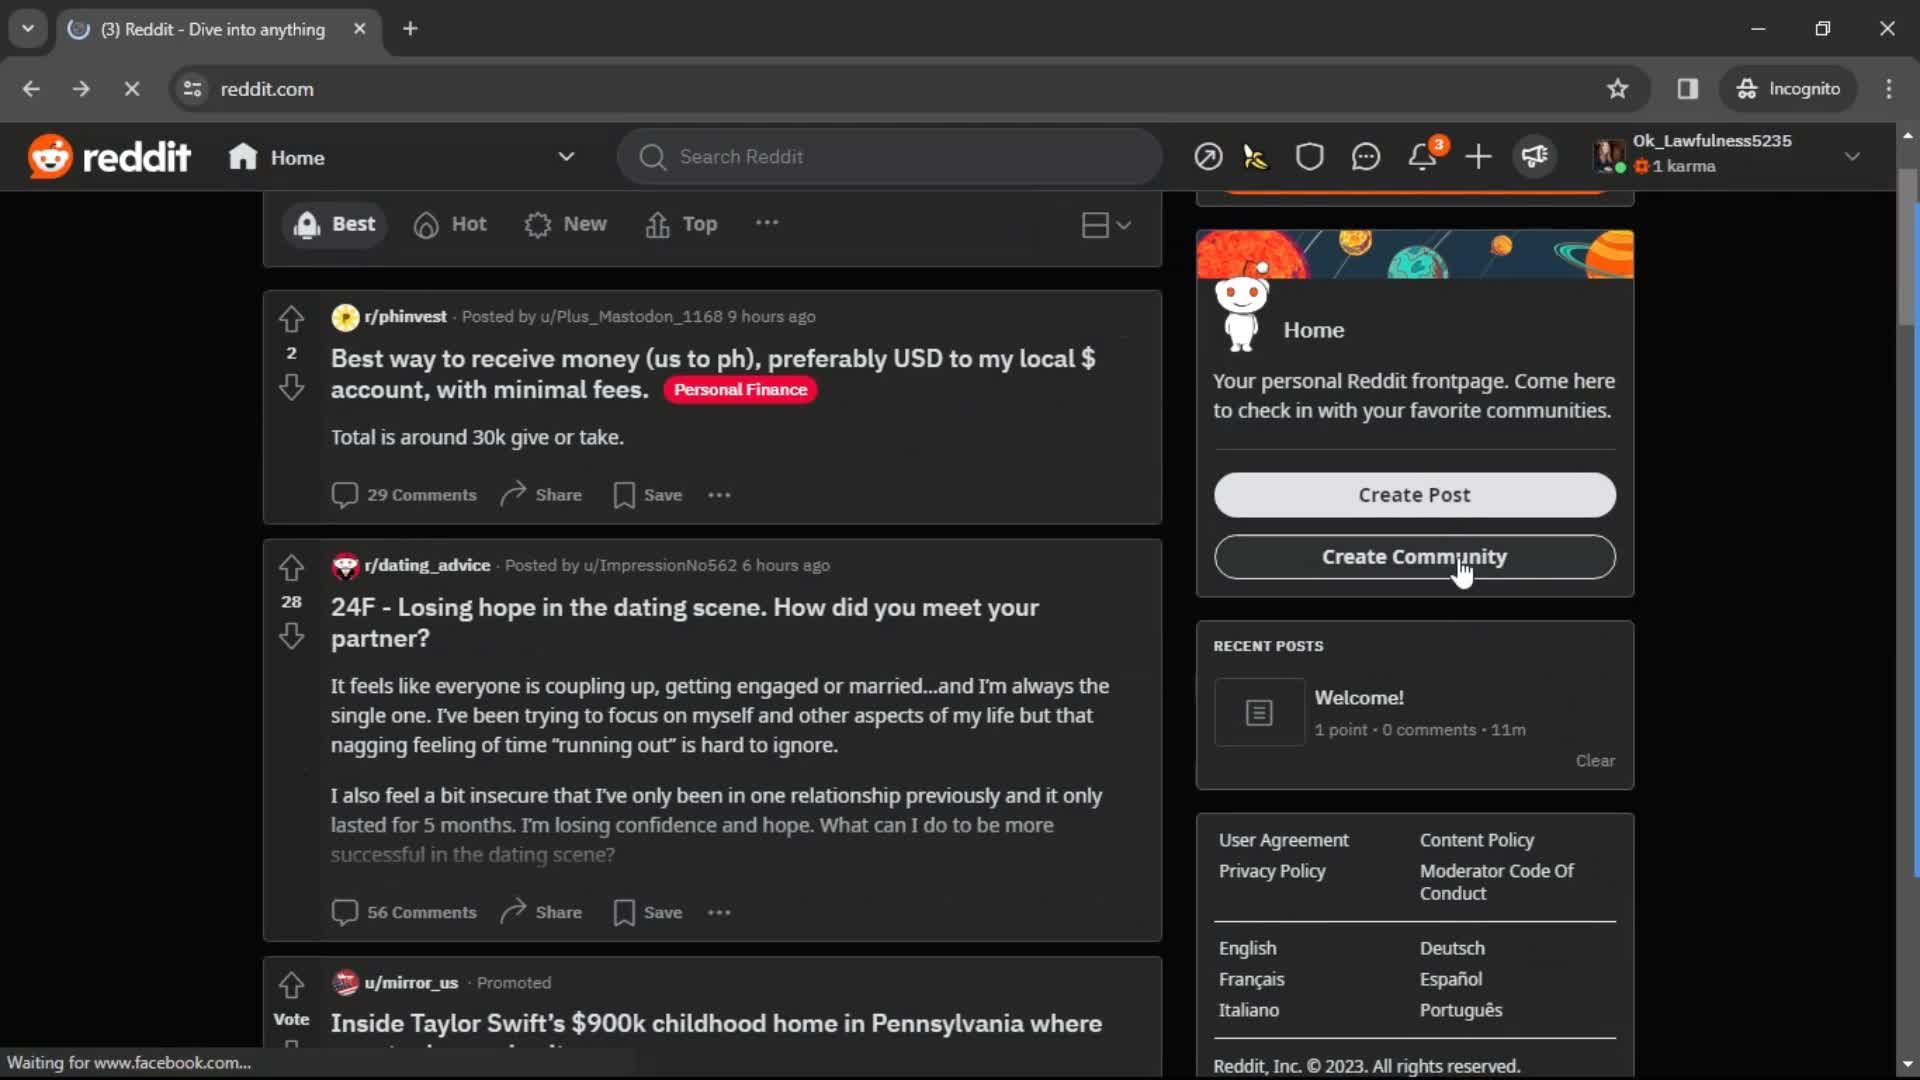The image size is (1920, 1080).
Task: Open the chat bubble icon
Action: pyautogui.click(x=1365, y=157)
